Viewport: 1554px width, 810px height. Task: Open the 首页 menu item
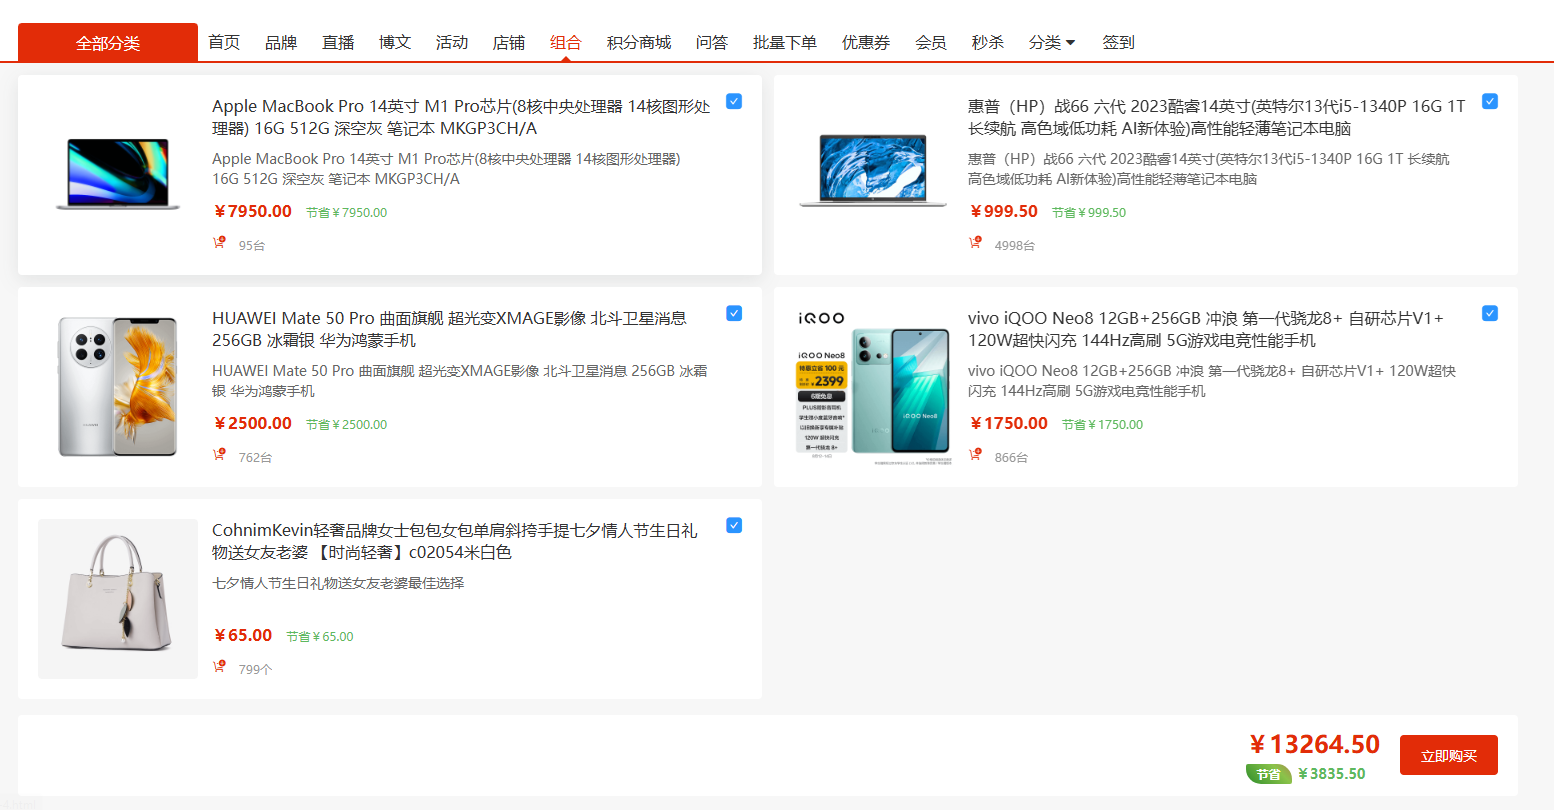[x=223, y=42]
